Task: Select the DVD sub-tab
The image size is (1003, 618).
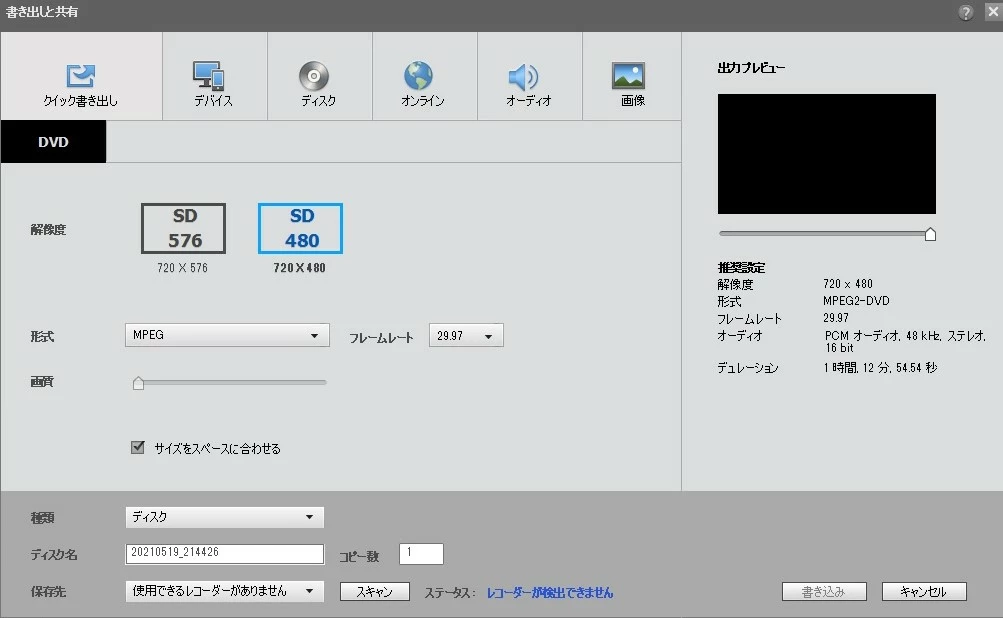Action: point(53,142)
